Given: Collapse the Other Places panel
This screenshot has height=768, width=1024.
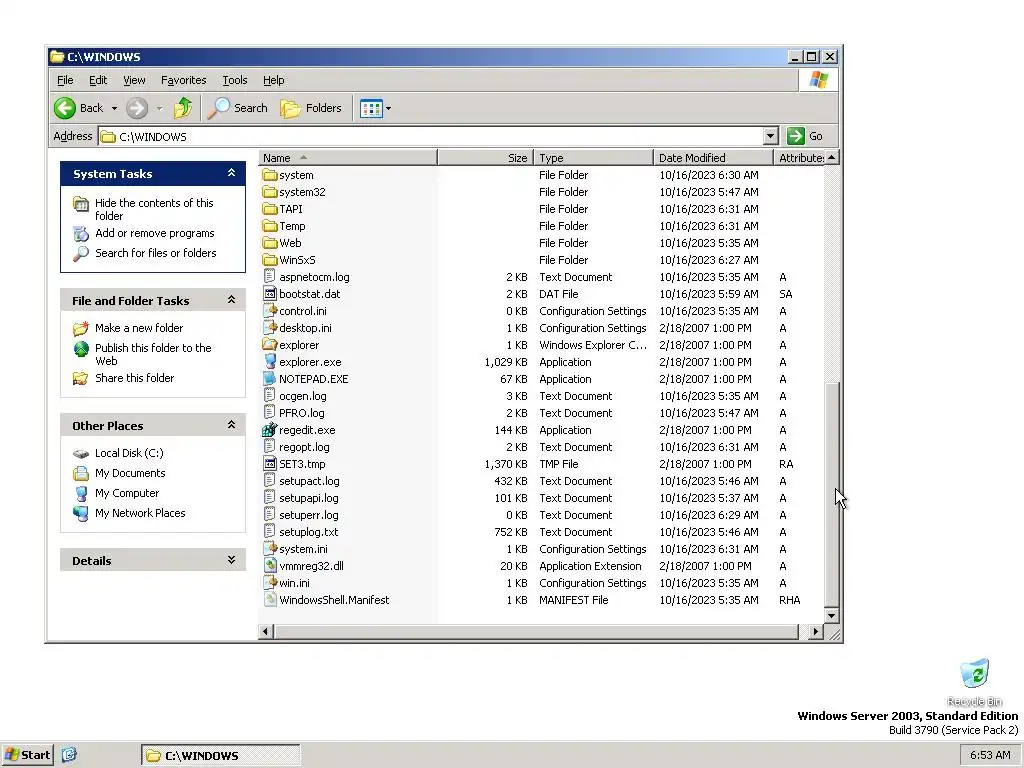Looking at the screenshot, I should pyautogui.click(x=231, y=425).
